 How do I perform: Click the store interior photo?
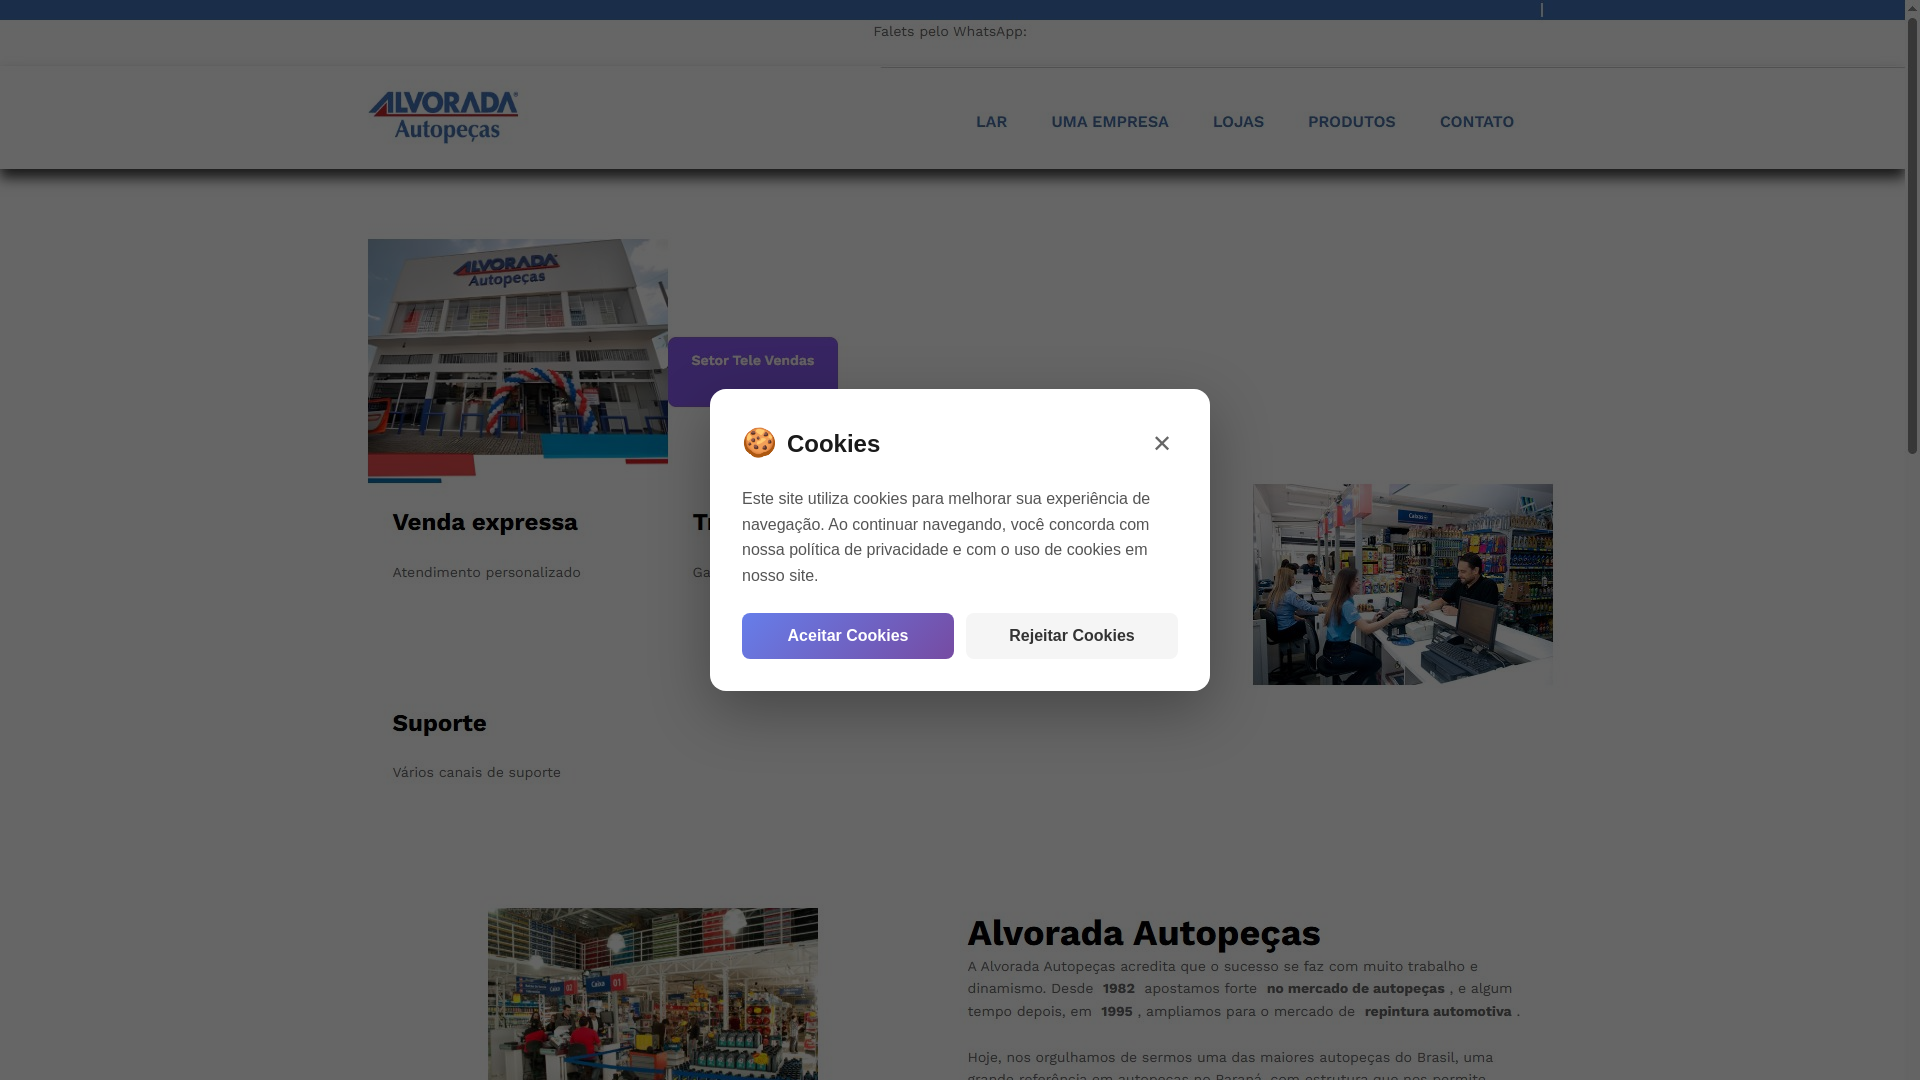(652, 994)
